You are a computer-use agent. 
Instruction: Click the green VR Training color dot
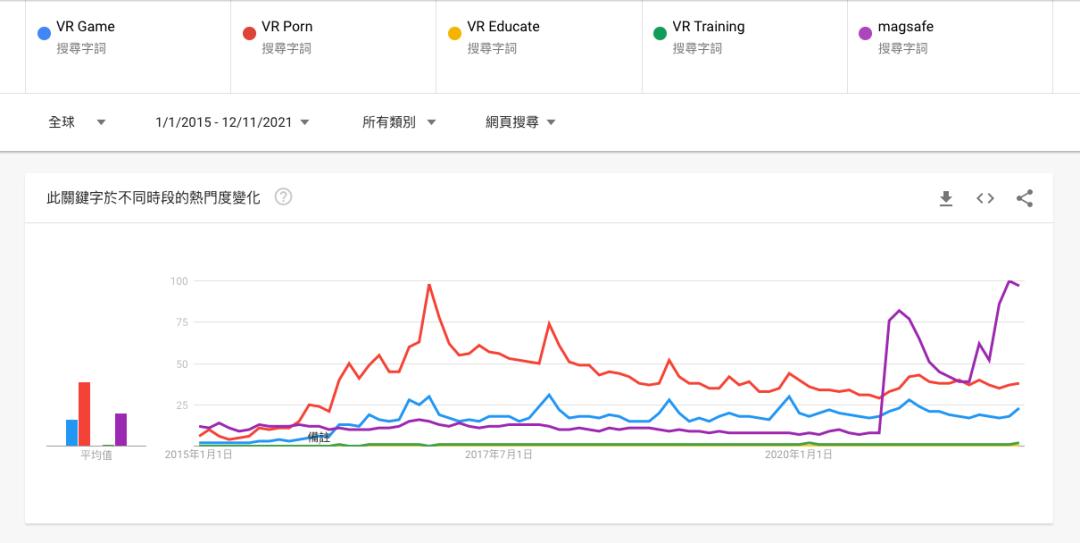[660, 33]
